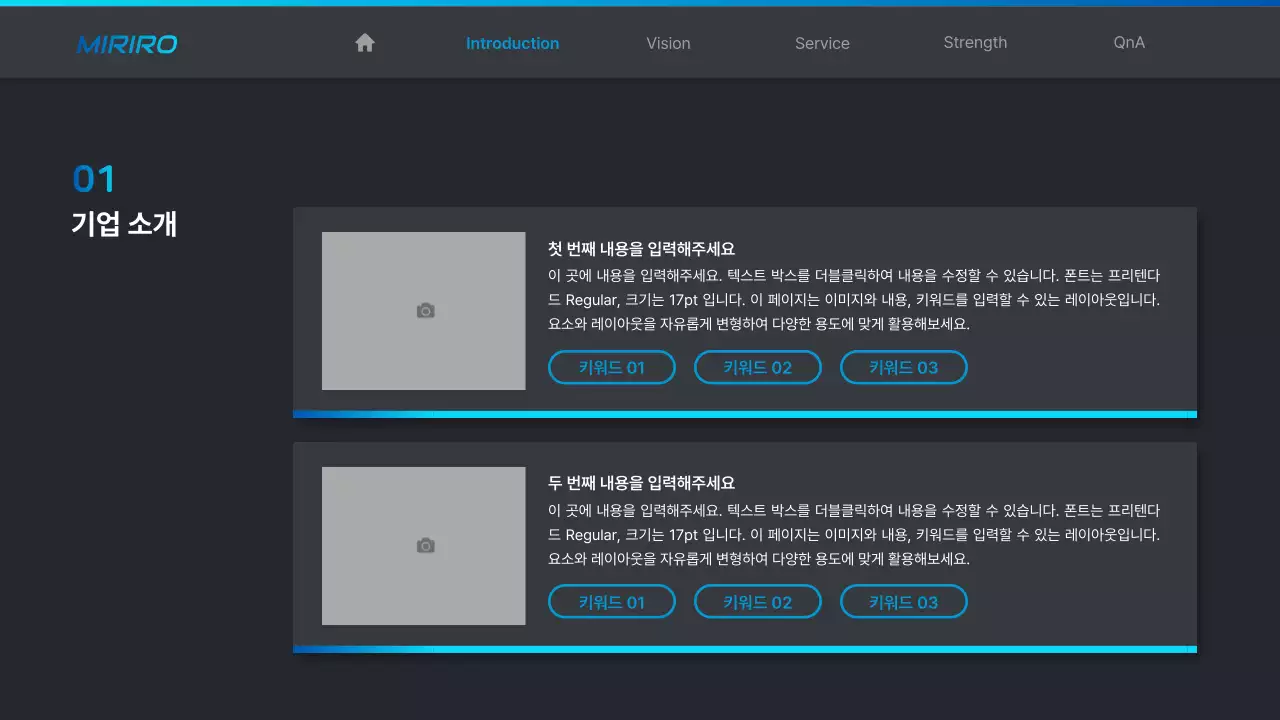This screenshot has height=720, width=1280.
Task: Navigate to the Strength page
Action: pyautogui.click(x=975, y=42)
